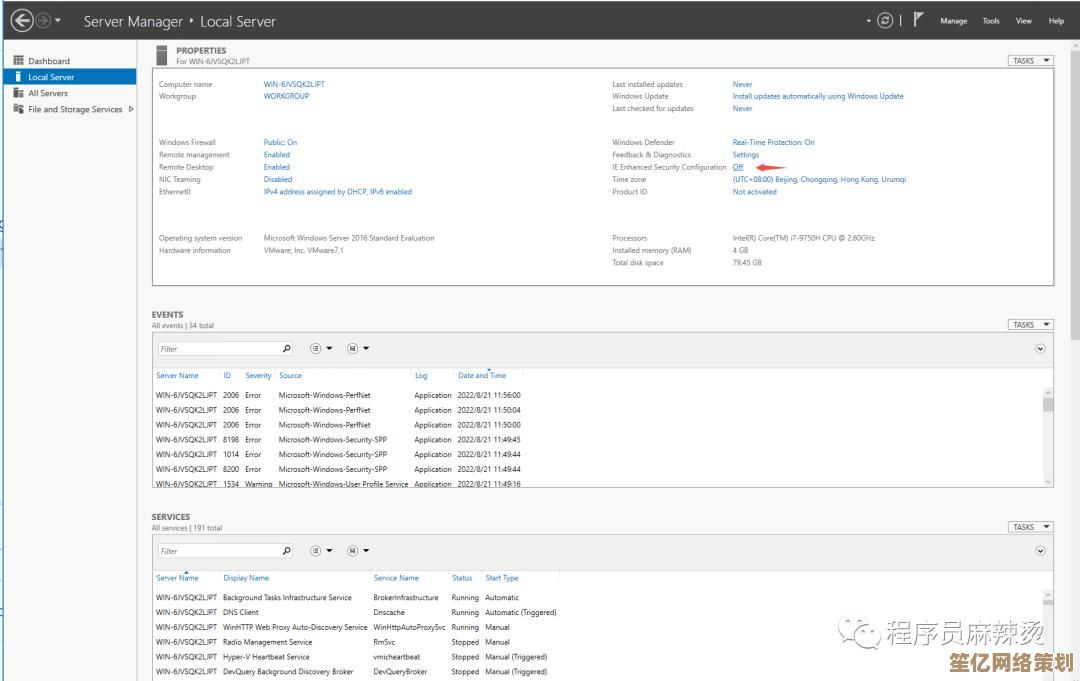Viewport: 1080px width, 681px height.
Task: Click the Events filter input field
Action: coord(219,349)
